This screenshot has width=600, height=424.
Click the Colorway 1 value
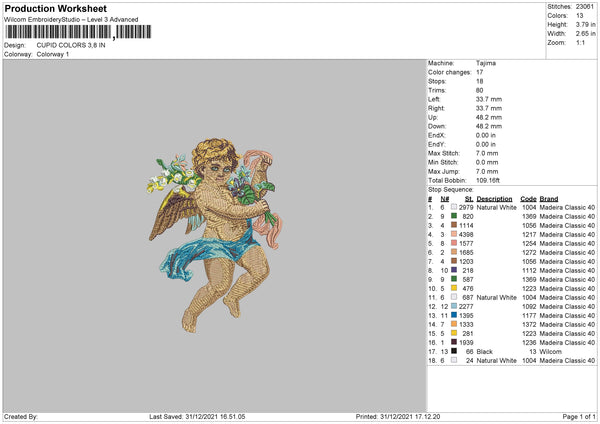[x=53, y=54]
